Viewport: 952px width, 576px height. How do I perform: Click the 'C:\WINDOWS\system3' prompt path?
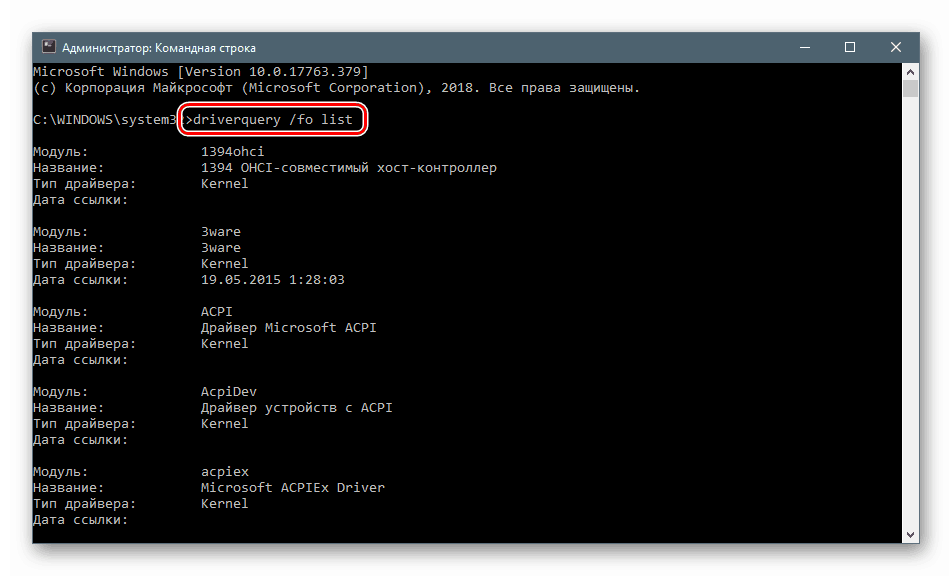[104, 120]
